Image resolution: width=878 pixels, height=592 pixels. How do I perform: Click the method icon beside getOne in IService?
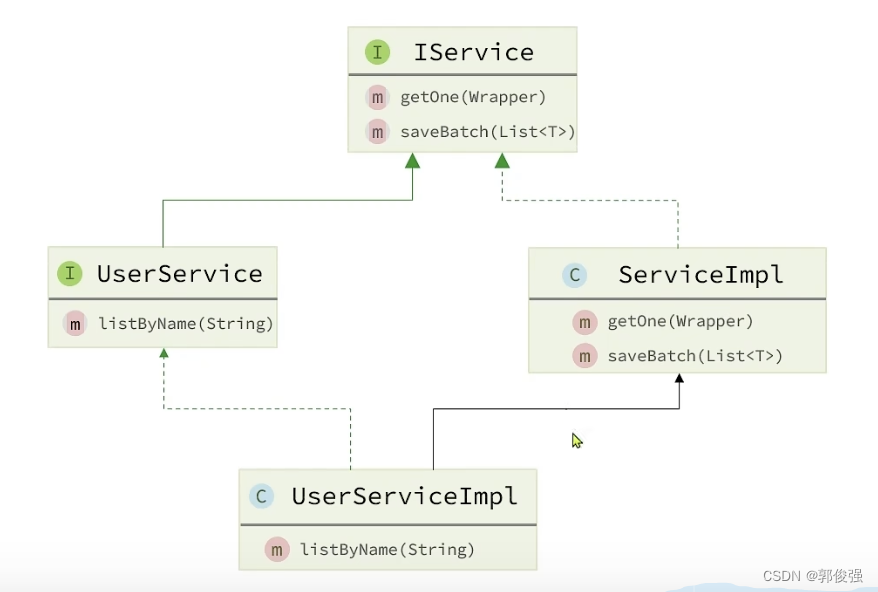coord(377,97)
